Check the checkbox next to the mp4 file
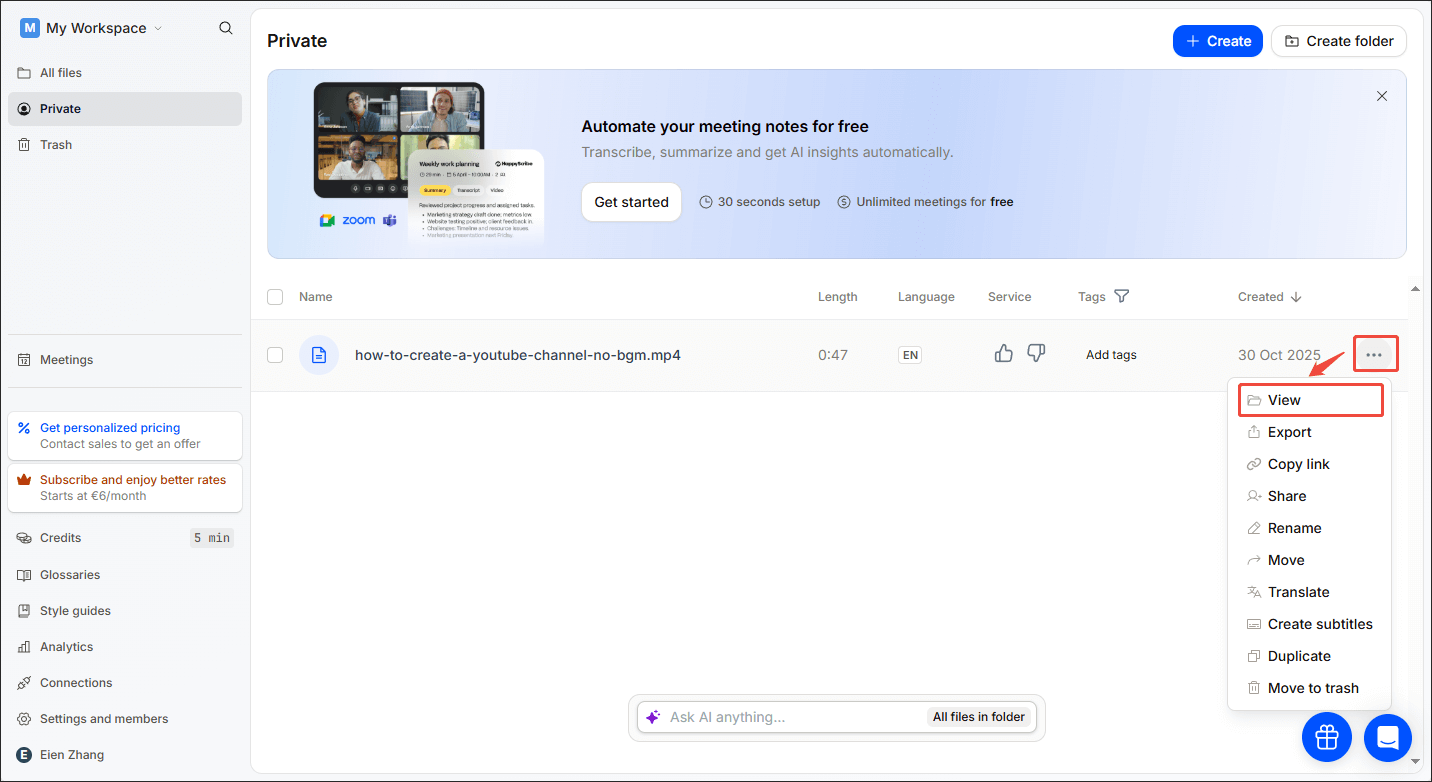This screenshot has width=1432, height=782. [274, 354]
